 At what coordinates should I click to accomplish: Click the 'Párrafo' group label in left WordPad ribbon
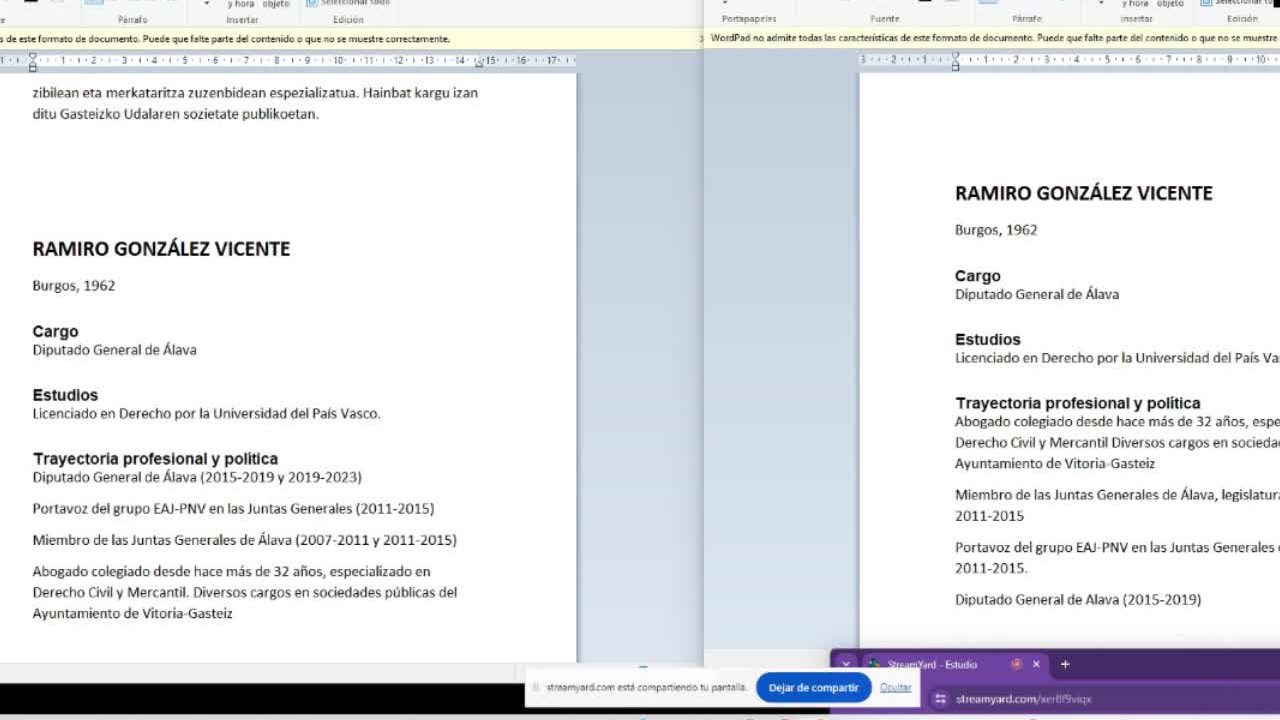pos(133,19)
